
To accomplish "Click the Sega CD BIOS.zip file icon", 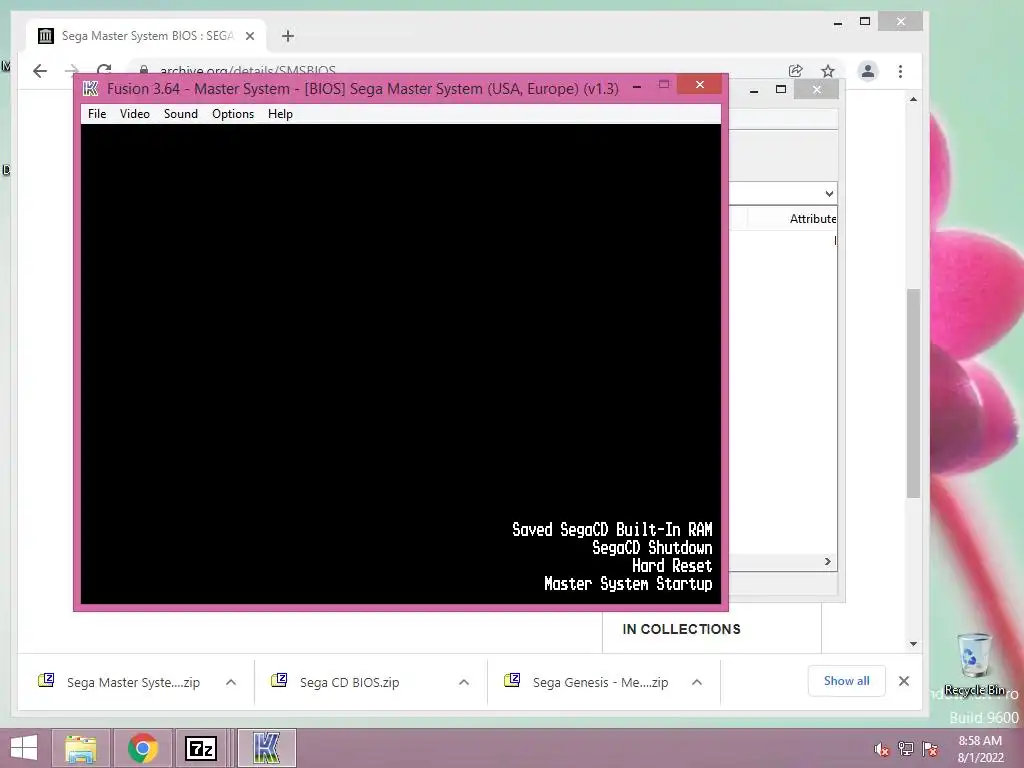I will [279, 680].
